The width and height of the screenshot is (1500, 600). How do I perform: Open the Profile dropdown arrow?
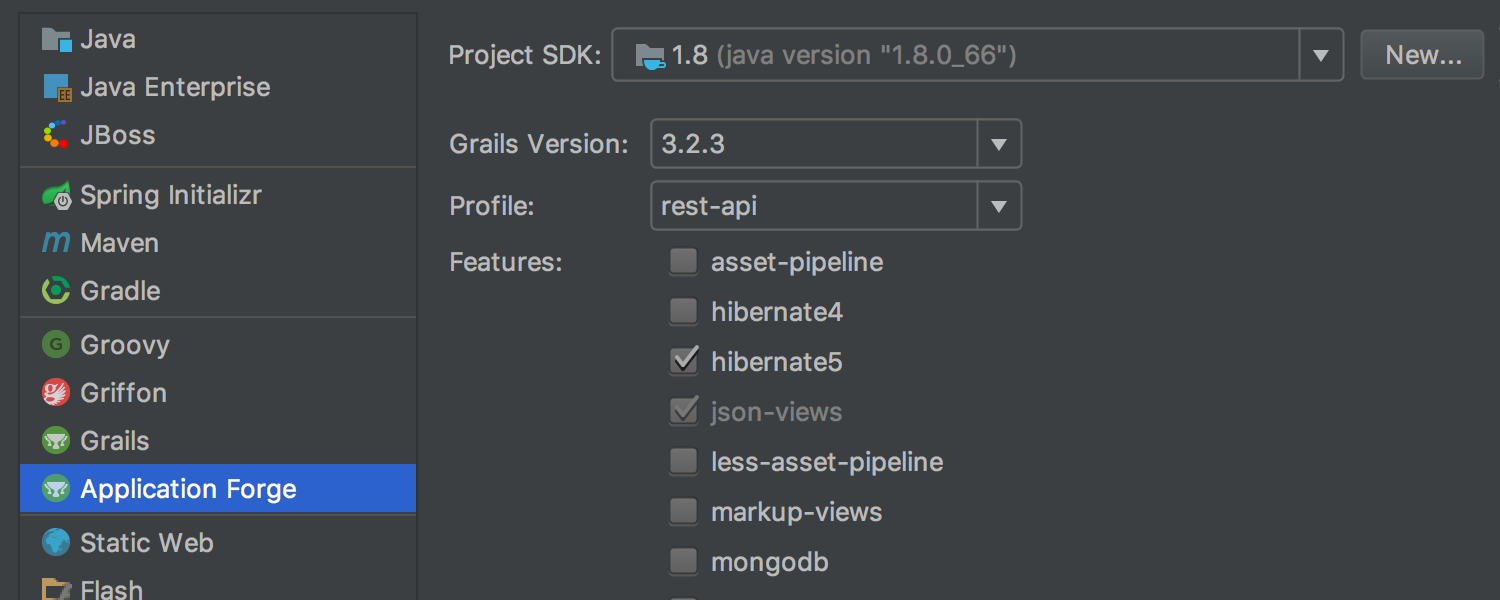(x=999, y=206)
